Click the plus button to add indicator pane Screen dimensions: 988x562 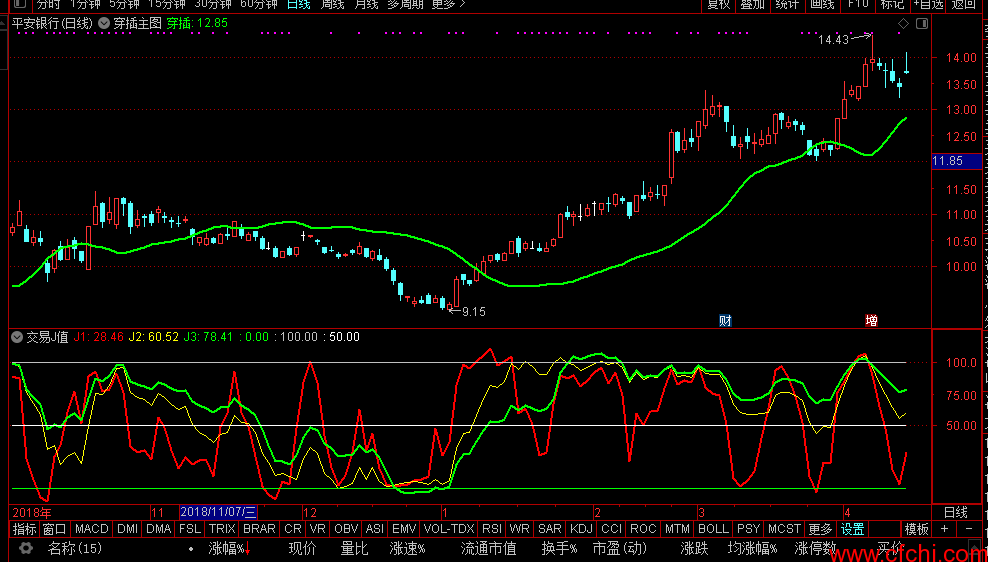pyautogui.click(x=944, y=529)
